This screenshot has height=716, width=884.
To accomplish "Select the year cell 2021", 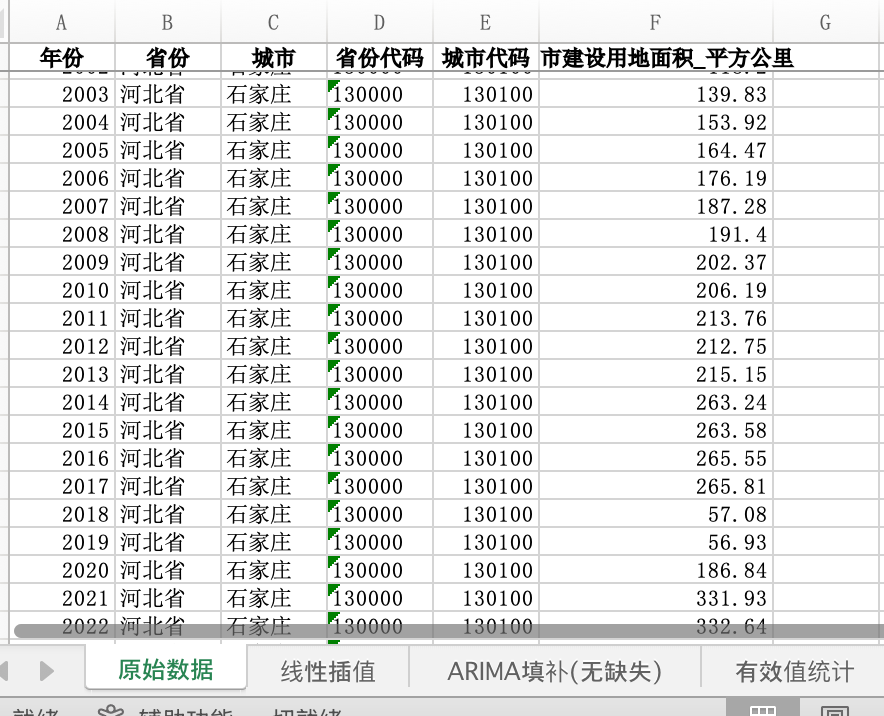I will pyautogui.click(x=62, y=598).
